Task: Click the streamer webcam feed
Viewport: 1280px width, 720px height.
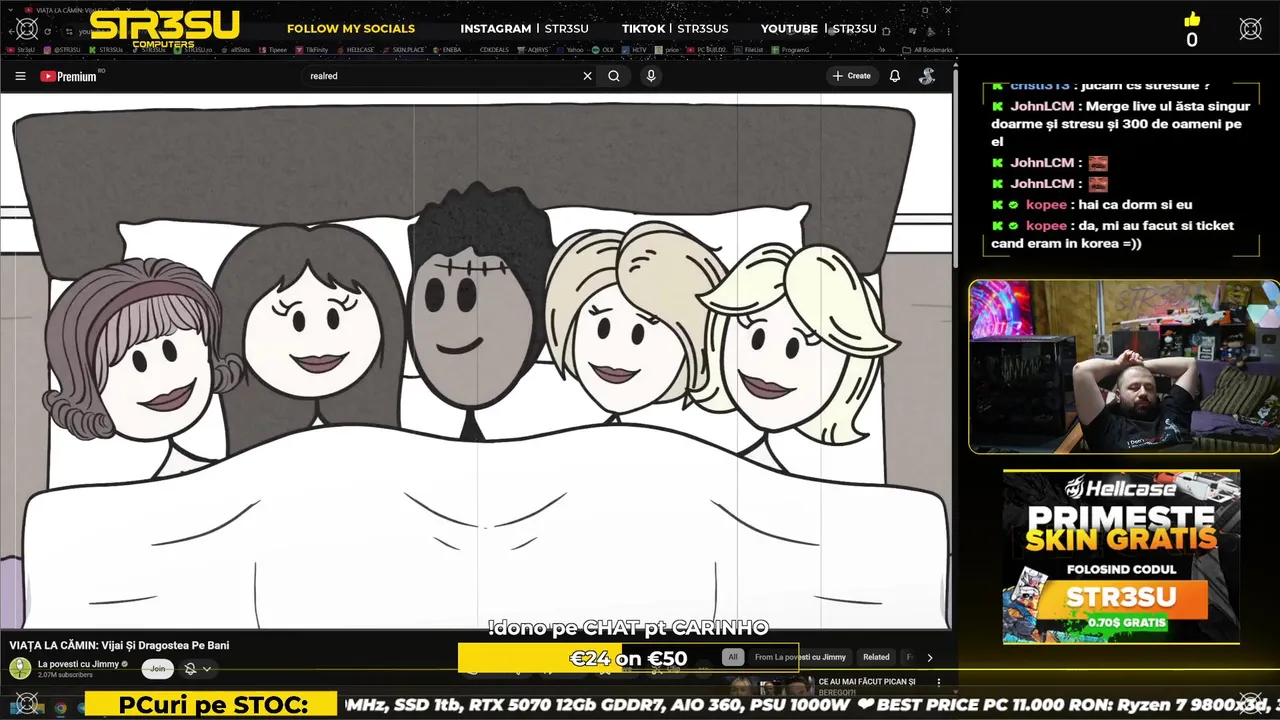Action: point(1124,367)
